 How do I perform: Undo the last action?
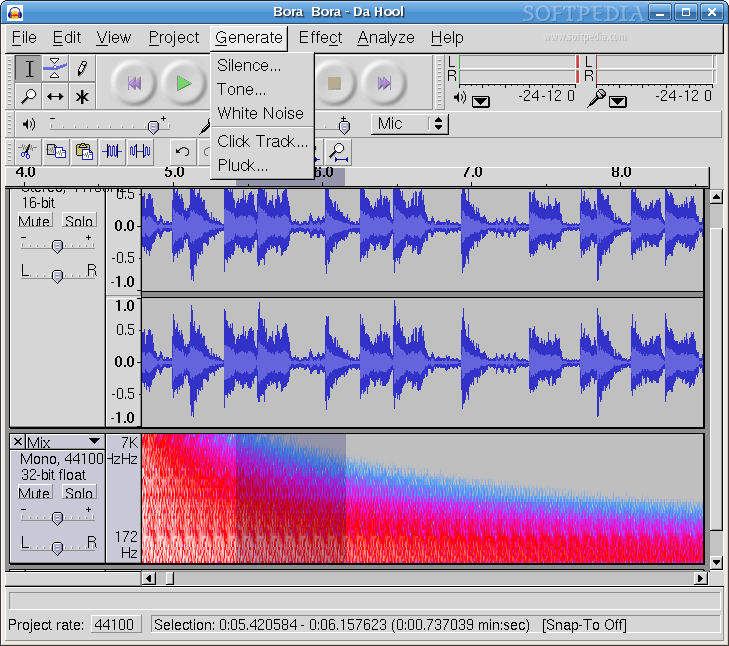point(182,152)
